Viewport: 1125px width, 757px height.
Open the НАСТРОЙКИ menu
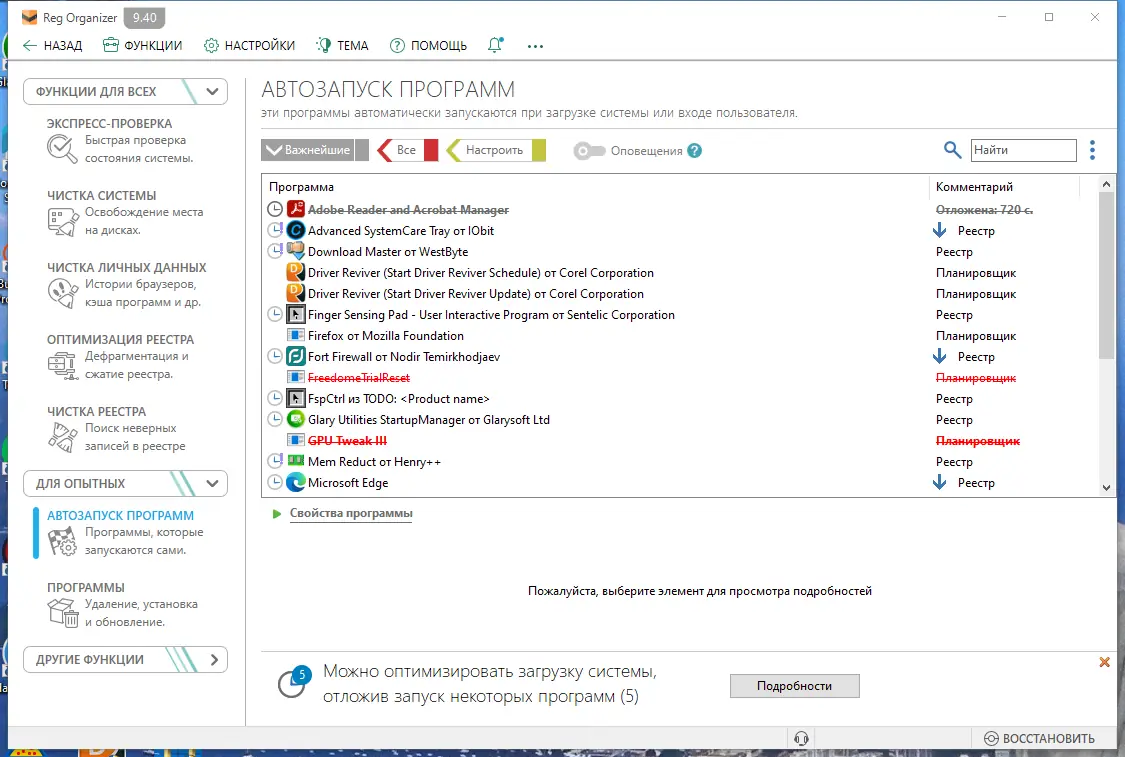point(249,45)
